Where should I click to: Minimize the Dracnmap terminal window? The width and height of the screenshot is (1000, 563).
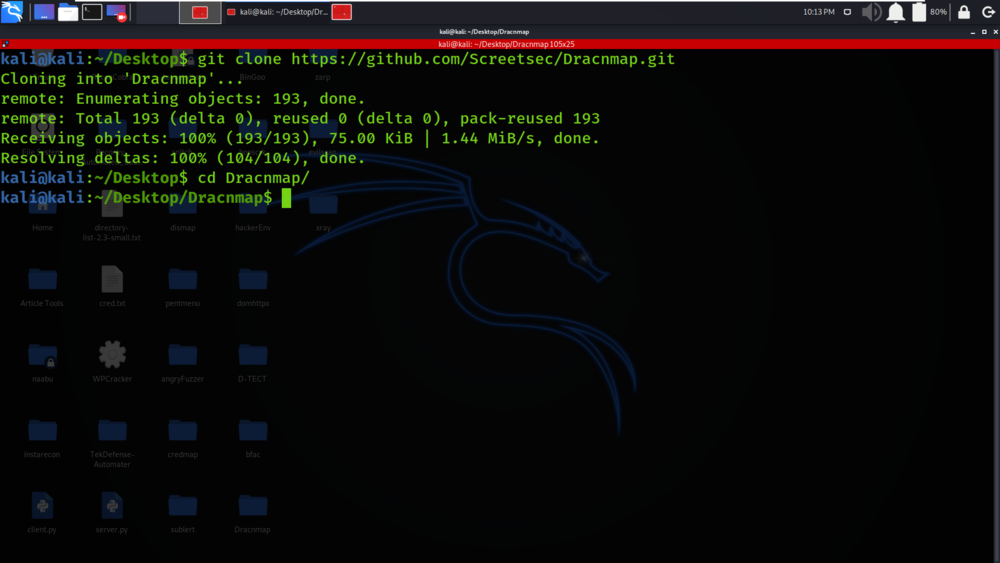click(973, 32)
